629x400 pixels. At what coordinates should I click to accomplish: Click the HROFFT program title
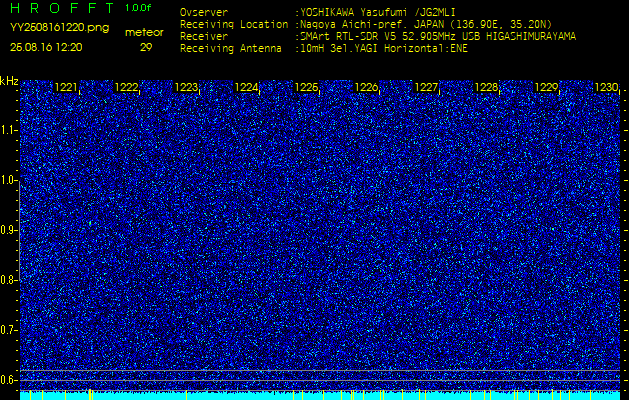coord(63,8)
